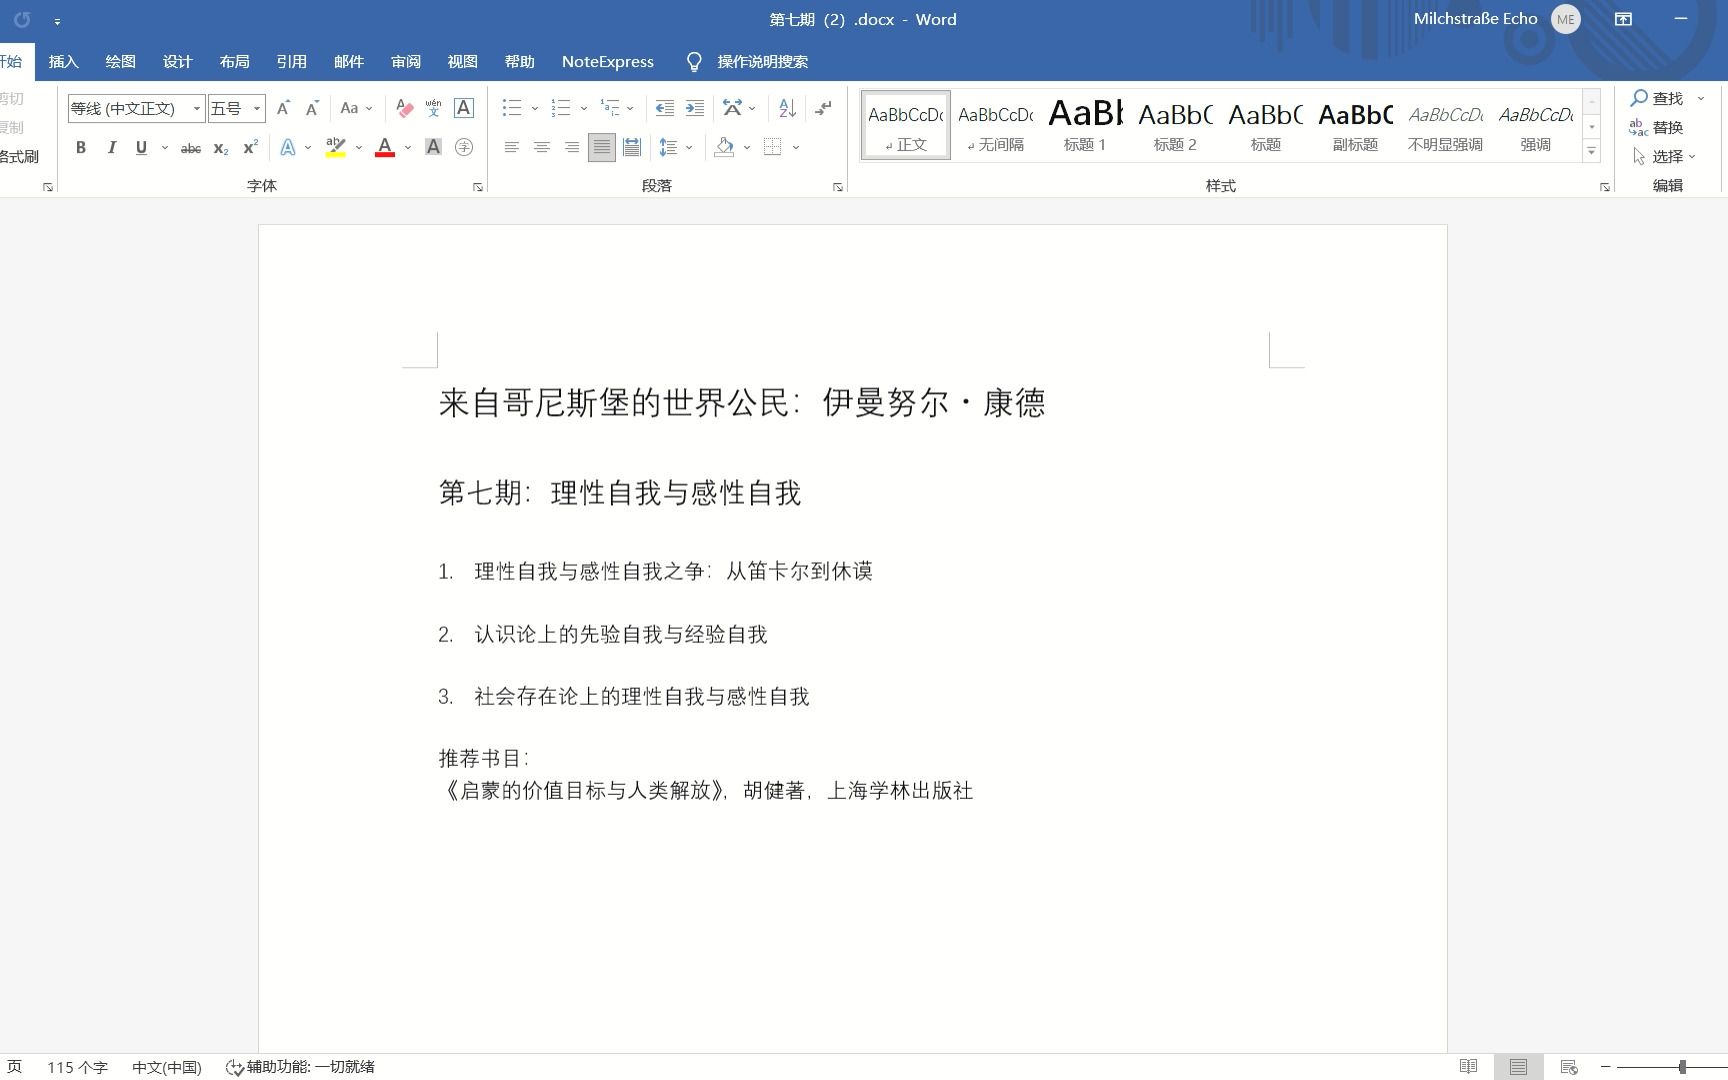Align text to the left

[511, 147]
